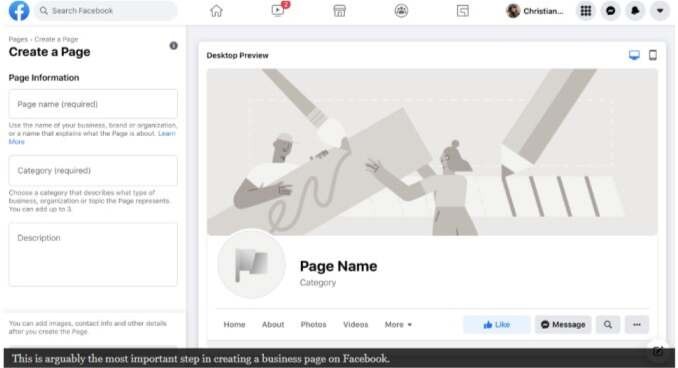This screenshot has width=678, height=368.
Task: Click the Page Name heading text
Action: pyautogui.click(x=338, y=266)
